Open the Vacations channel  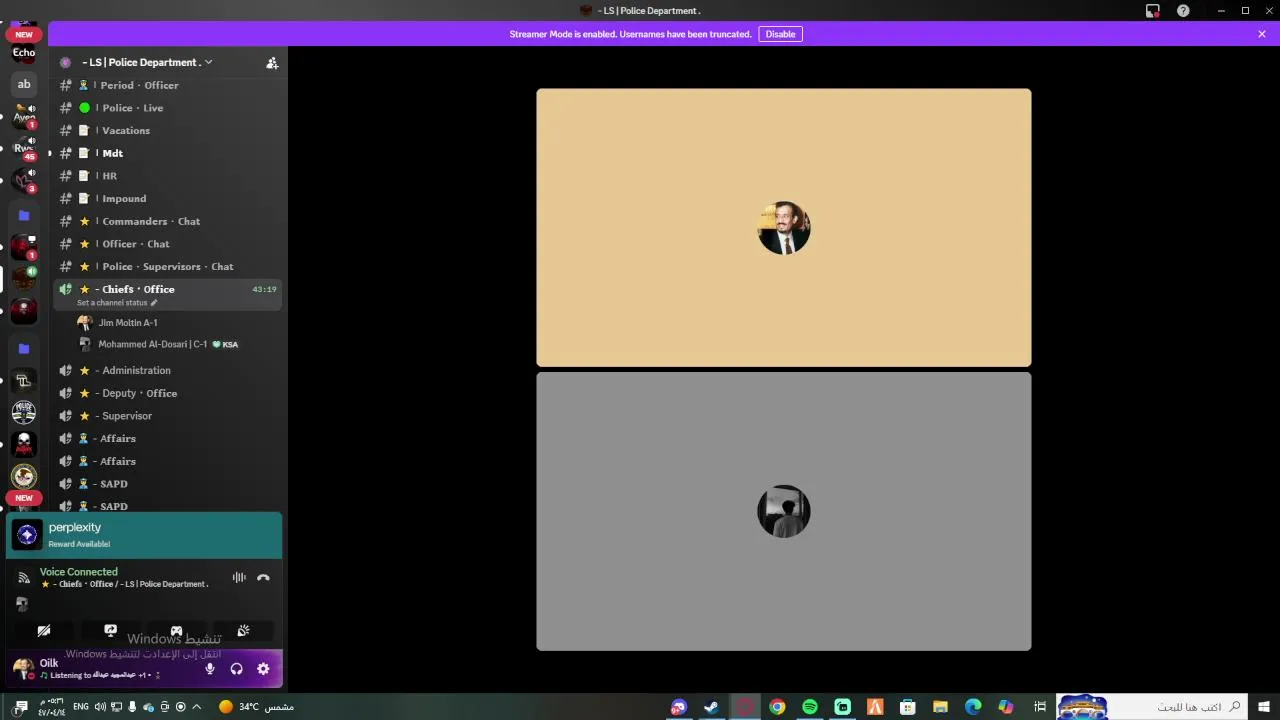click(x=167, y=130)
